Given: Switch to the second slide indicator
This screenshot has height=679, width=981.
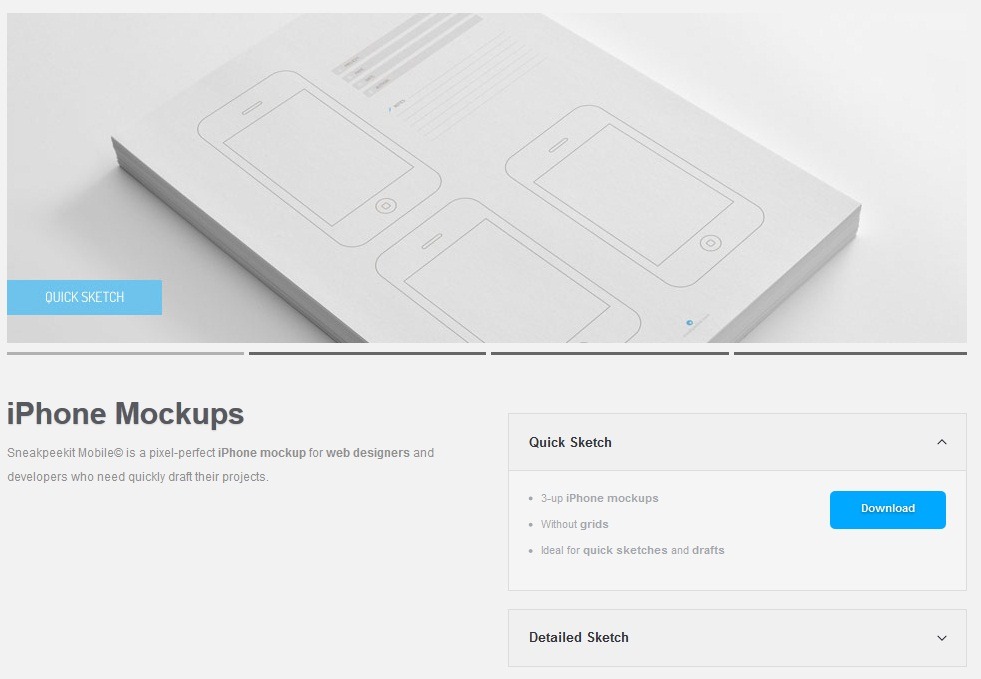Looking at the screenshot, I should 367,354.
